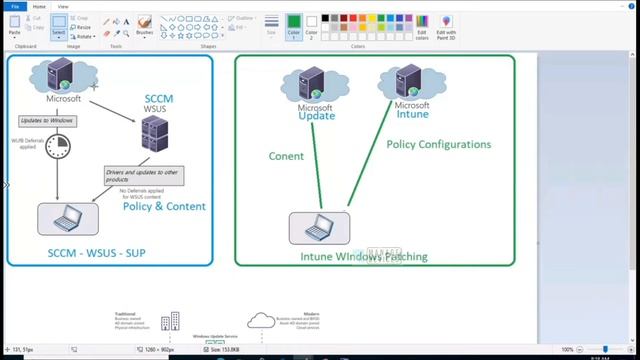640x360 pixels.
Task: Click the 'Policy & Content' text
Action: (164, 207)
